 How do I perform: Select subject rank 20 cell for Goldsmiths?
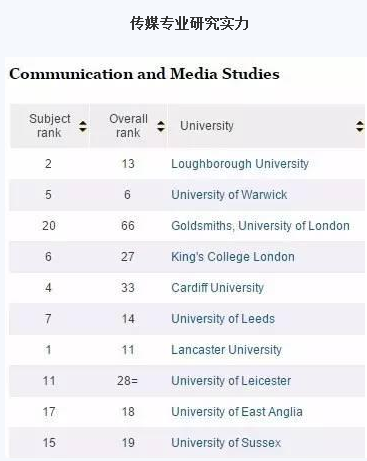[x=49, y=226]
